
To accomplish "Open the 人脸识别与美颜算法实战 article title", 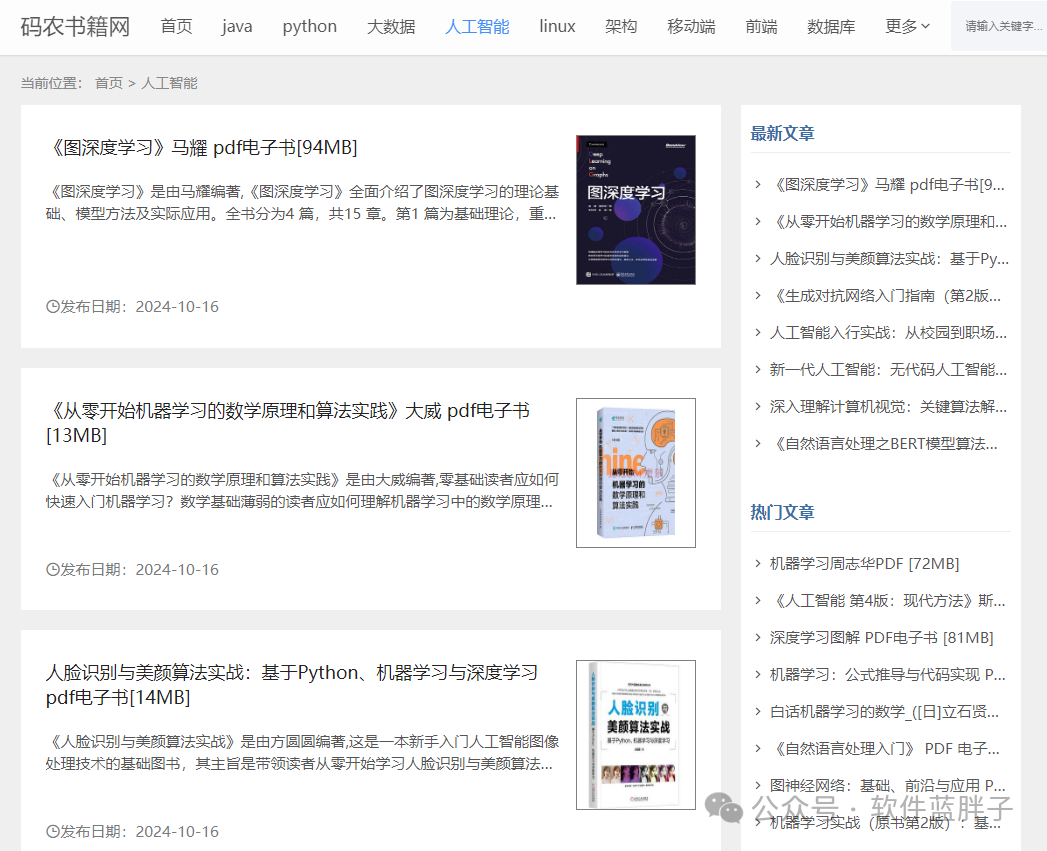I will [x=292, y=685].
